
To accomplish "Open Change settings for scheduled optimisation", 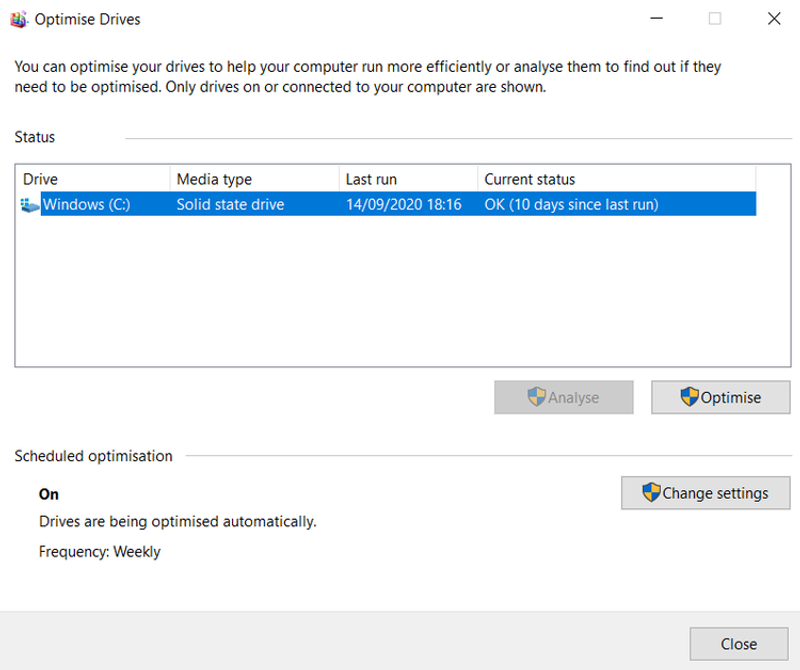I will [706, 493].
